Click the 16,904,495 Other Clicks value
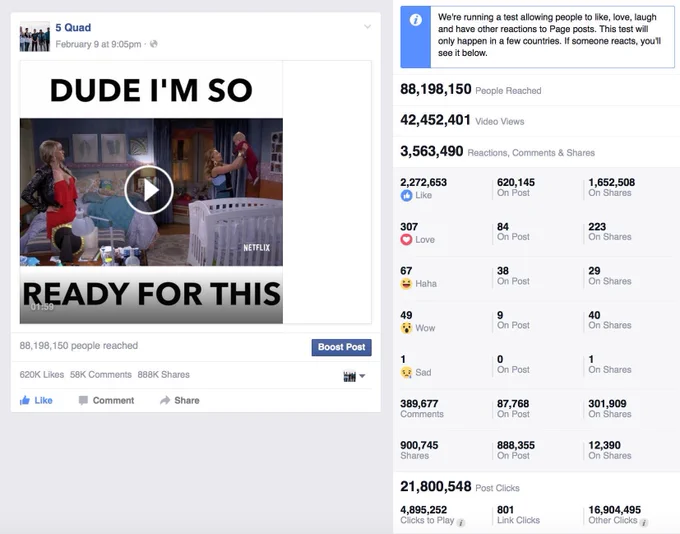Screen dimensions: 680x534 [614, 510]
